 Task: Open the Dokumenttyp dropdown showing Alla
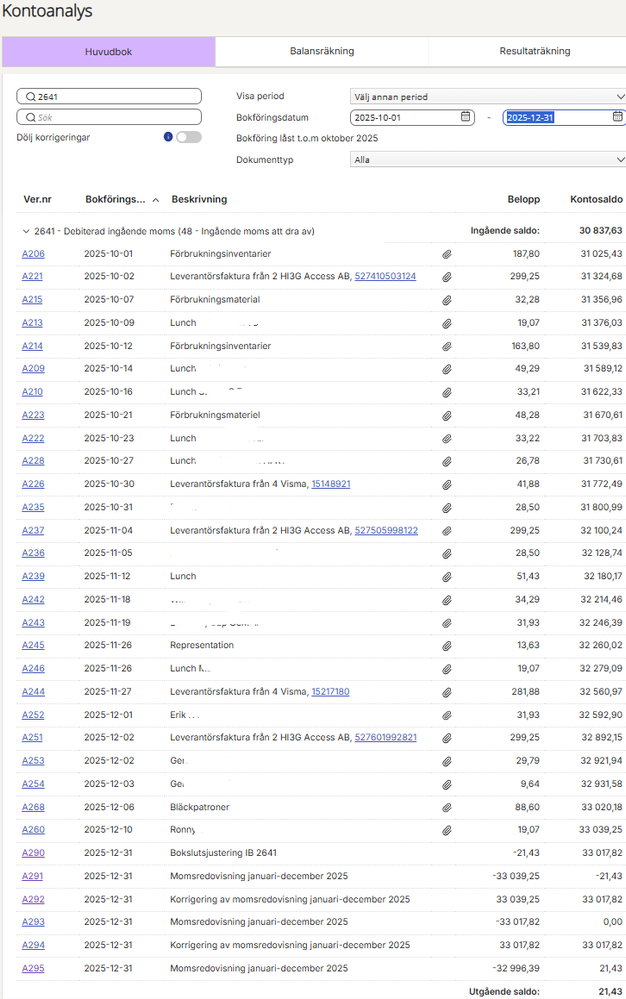tap(488, 159)
